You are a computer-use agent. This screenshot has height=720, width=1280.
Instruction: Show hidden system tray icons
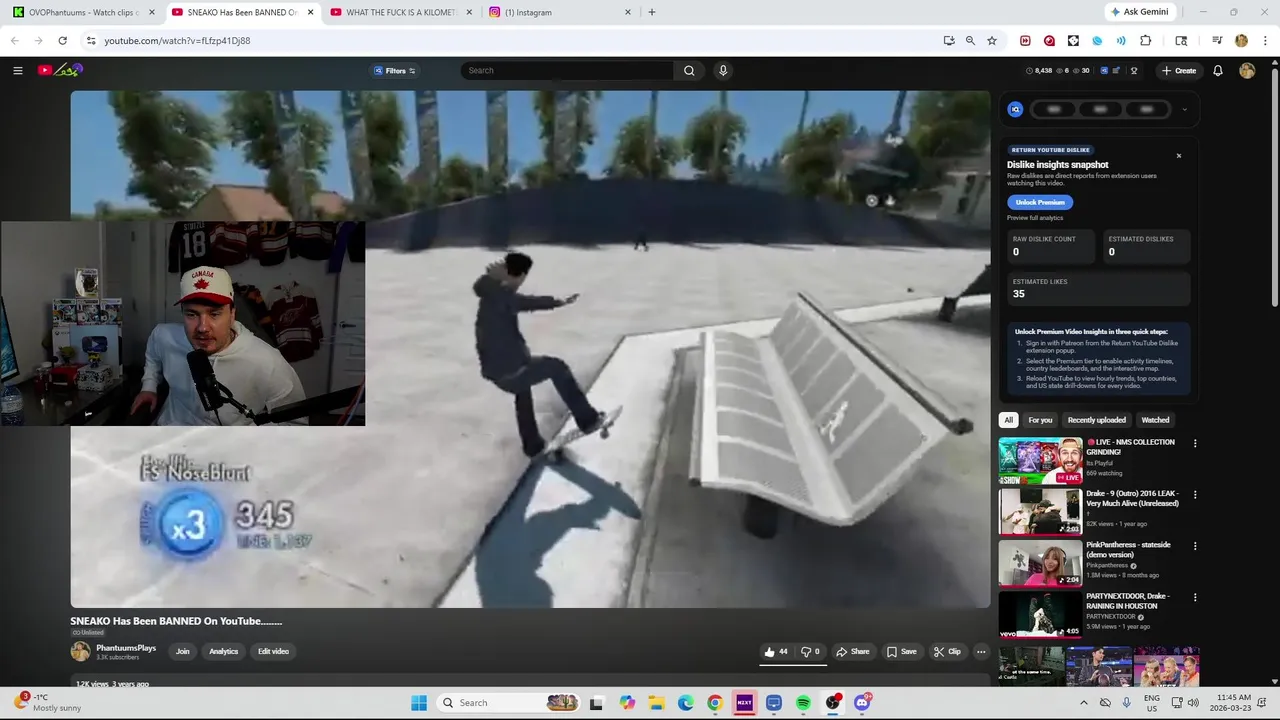(x=1083, y=703)
